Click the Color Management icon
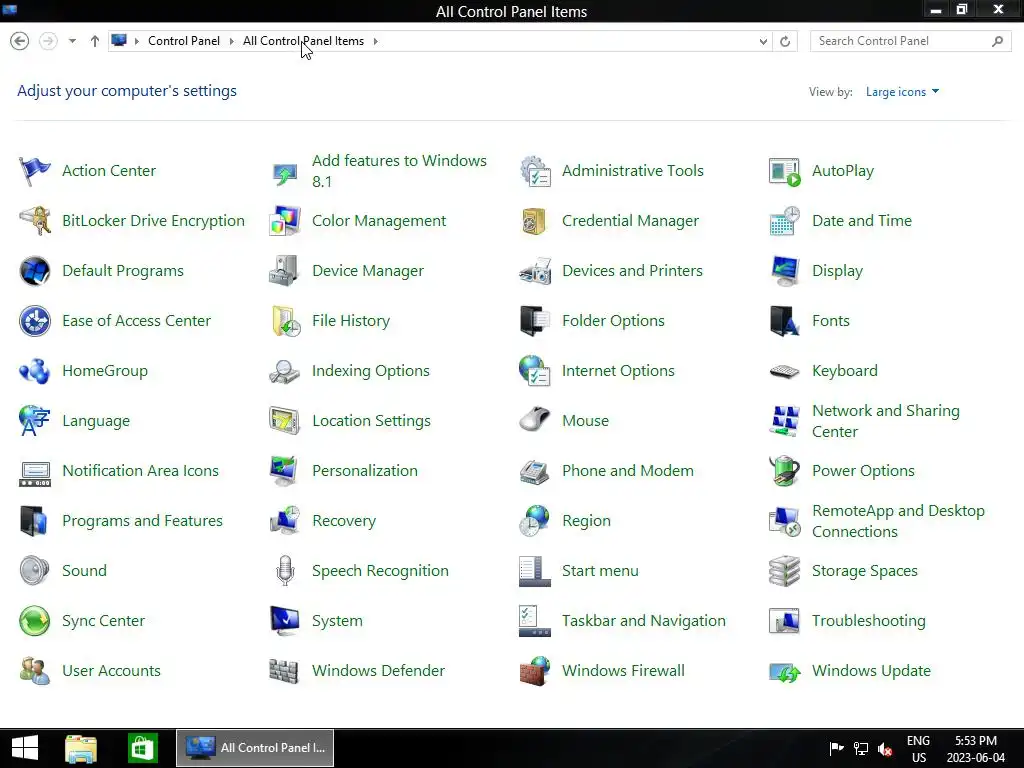 (x=285, y=221)
